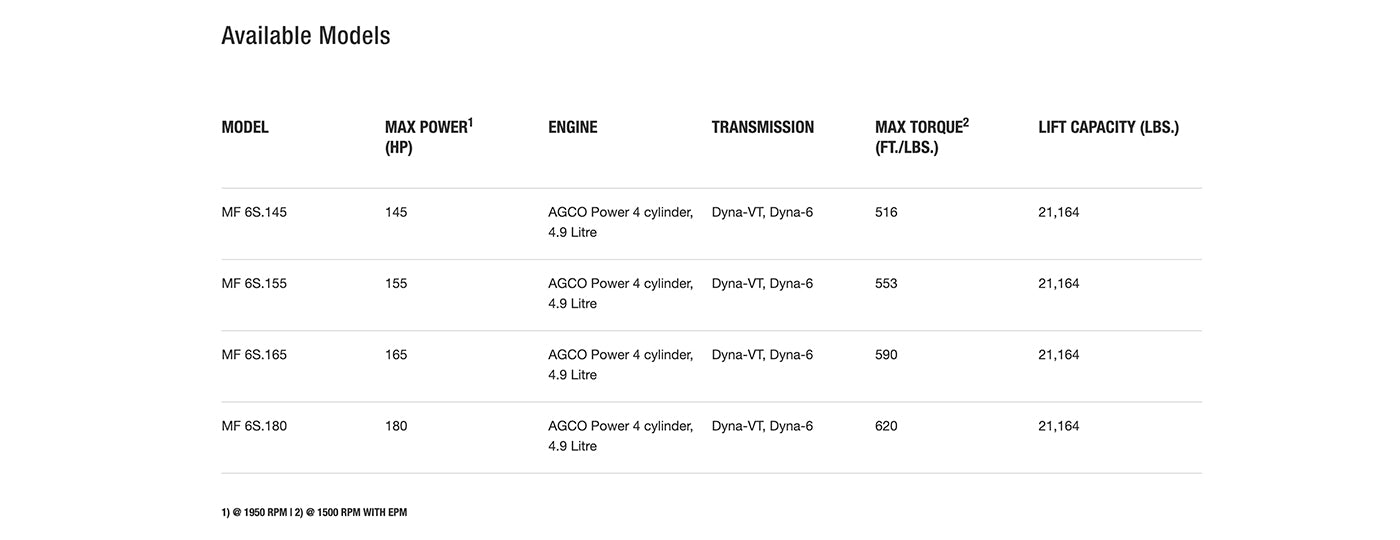This screenshot has height=540, width=1400.
Task: Click the RPM footnote below the table
Action: click(x=314, y=512)
